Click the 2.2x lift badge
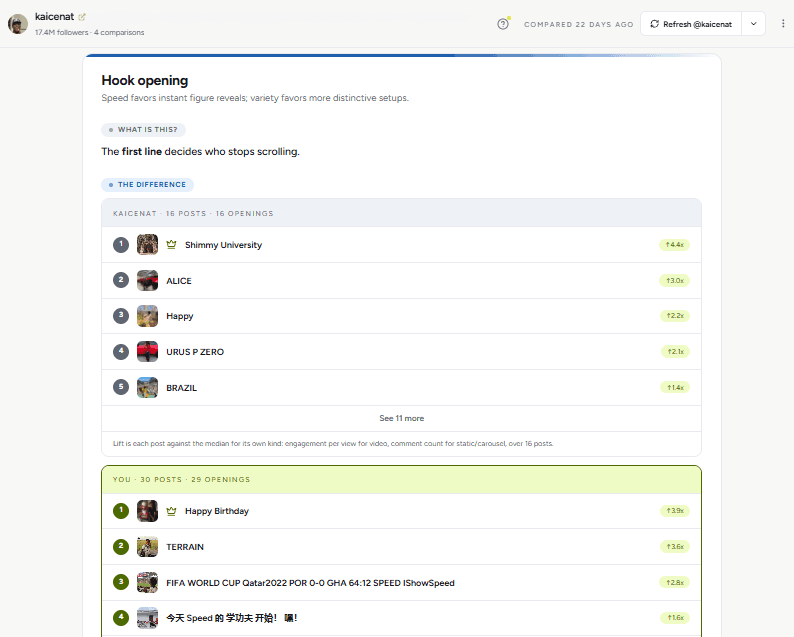The width and height of the screenshot is (794, 637). pos(674,316)
